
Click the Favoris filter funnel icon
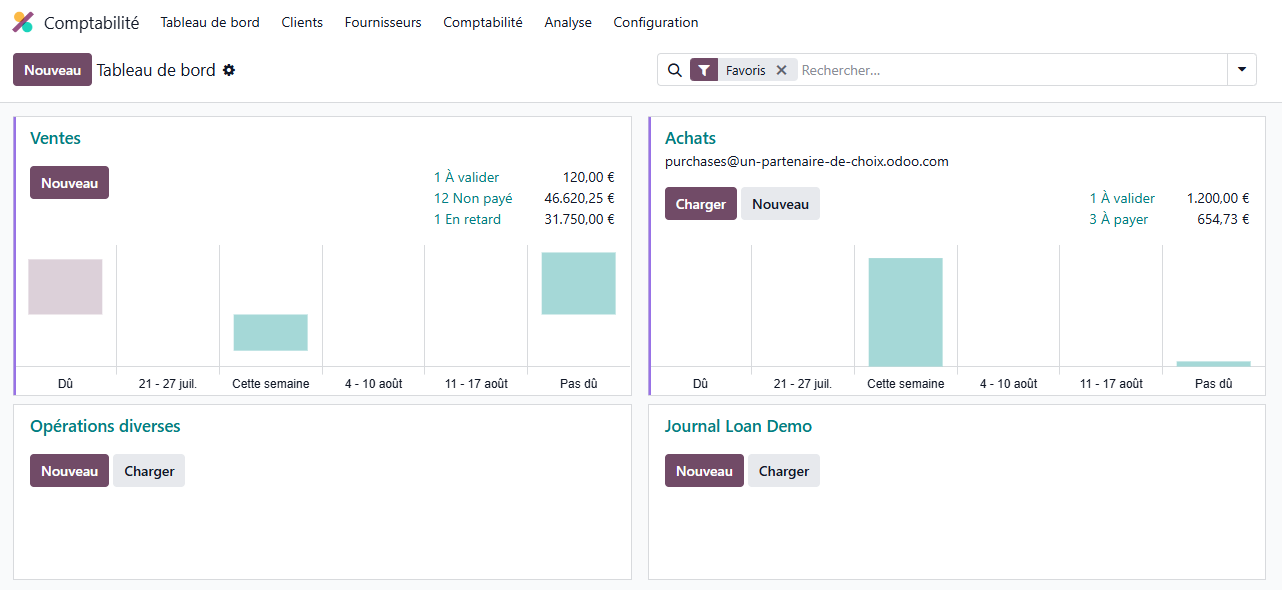(704, 70)
